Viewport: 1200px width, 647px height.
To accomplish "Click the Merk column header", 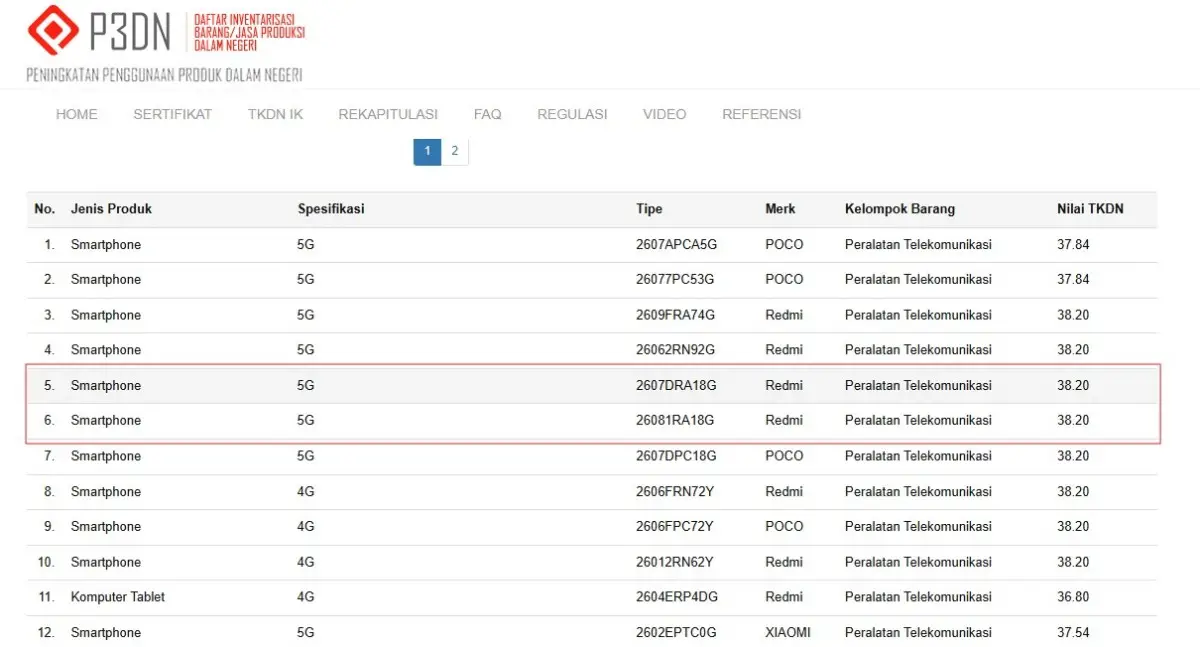I will point(781,209).
